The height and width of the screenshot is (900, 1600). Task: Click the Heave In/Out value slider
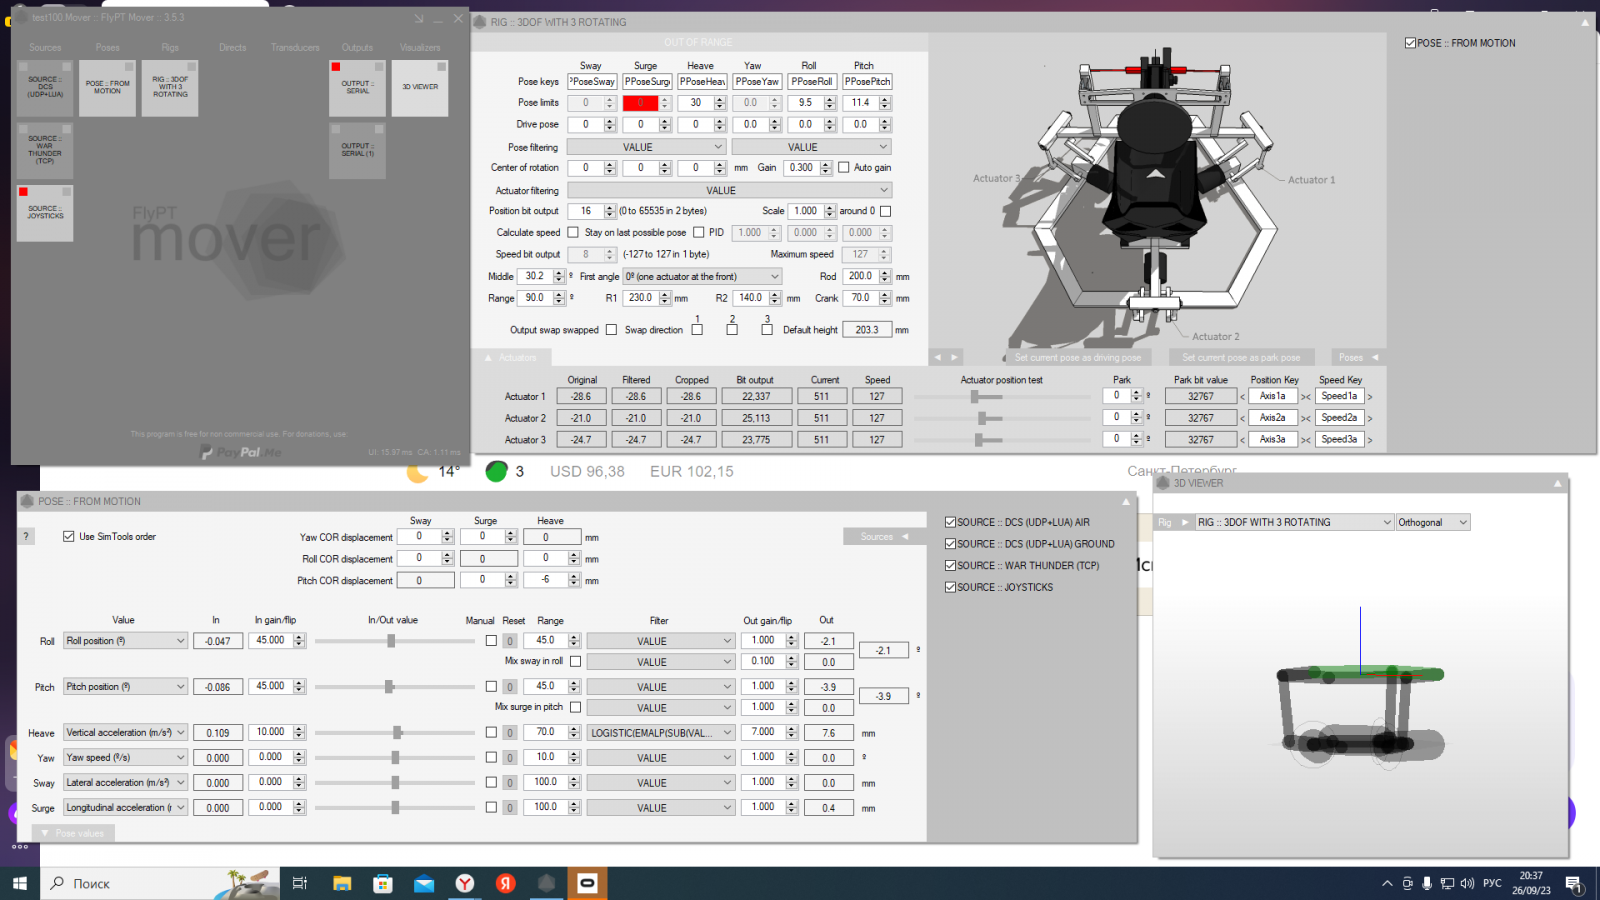(395, 733)
